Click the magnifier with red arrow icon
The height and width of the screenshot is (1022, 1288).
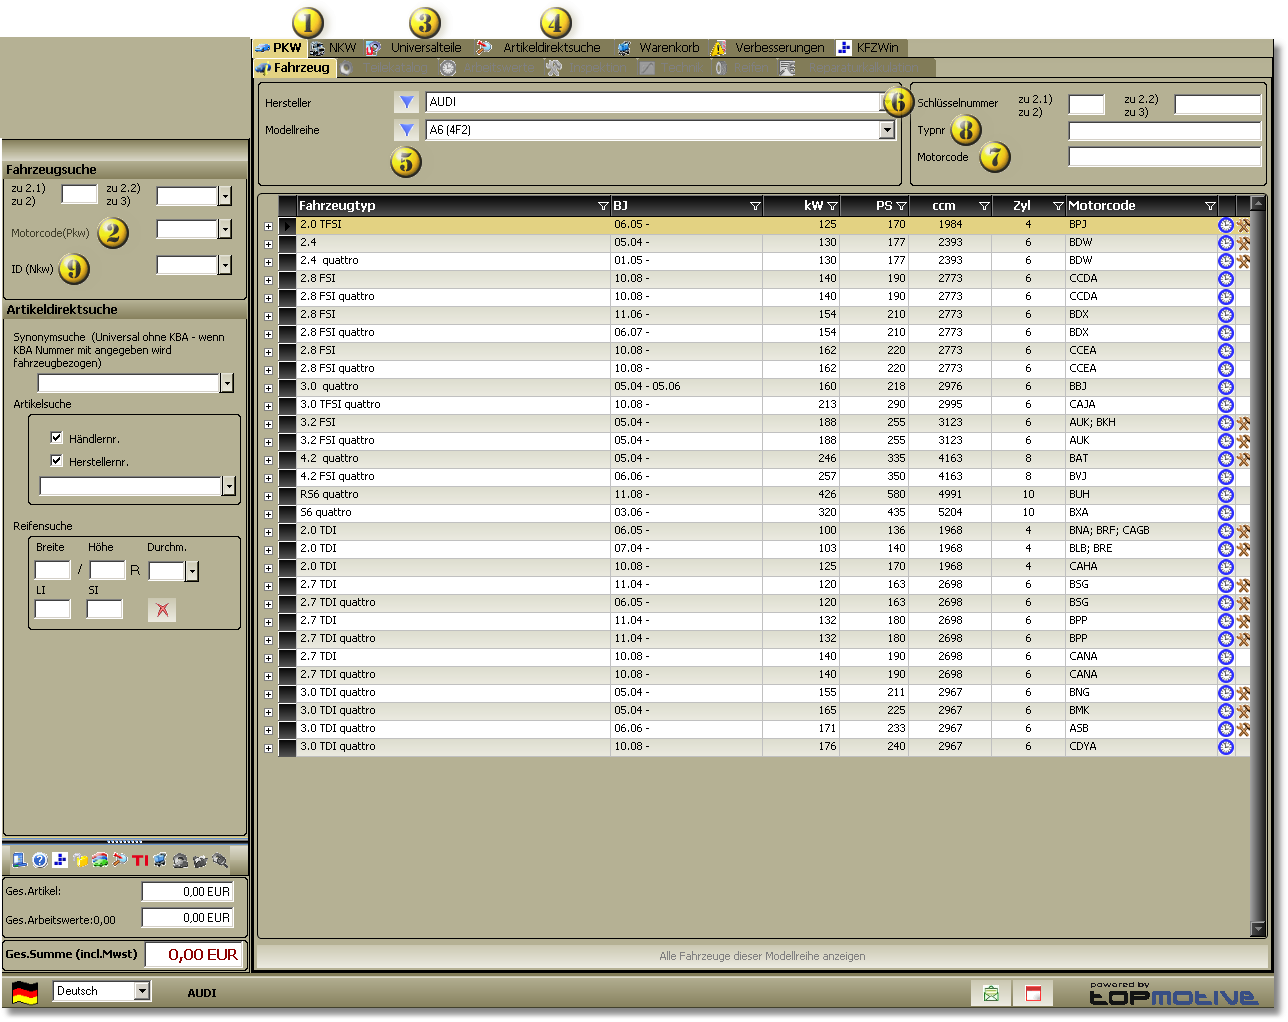tap(120, 860)
